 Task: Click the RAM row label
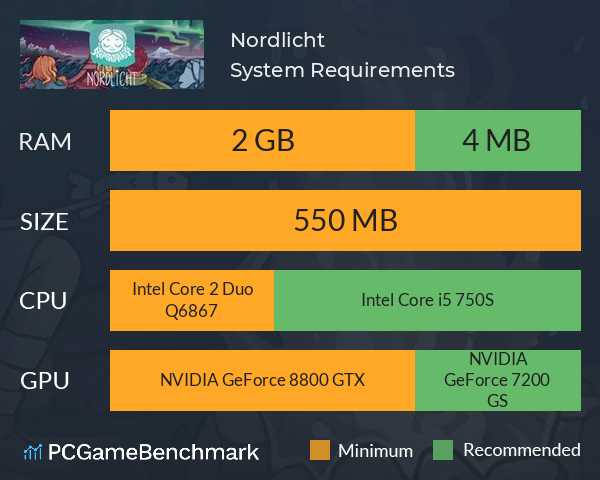[x=45, y=142]
